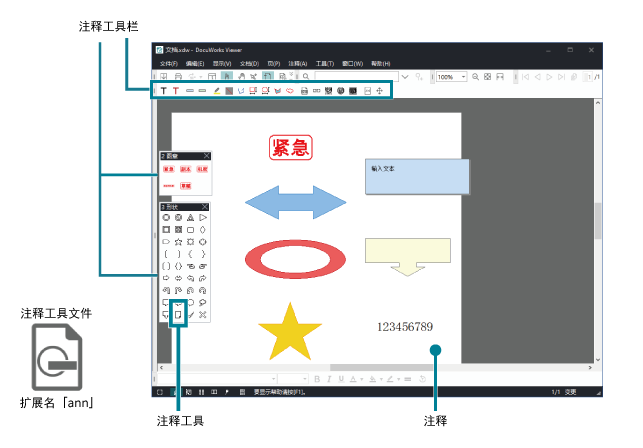643x448 pixels.
Task: Close the shapes palette panel
Action: pyautogui.click(x=206, y=207)
